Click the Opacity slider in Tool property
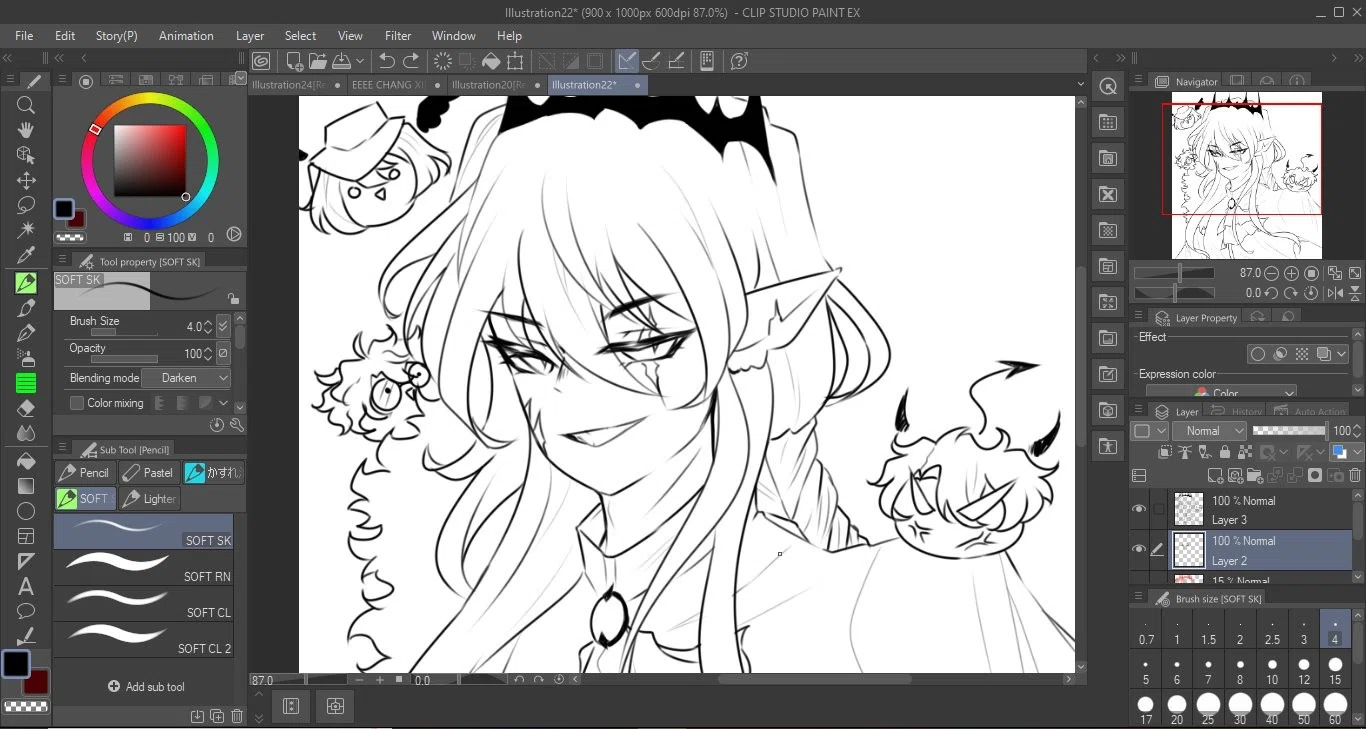1366x729 pixels. (x=124, y=358)
